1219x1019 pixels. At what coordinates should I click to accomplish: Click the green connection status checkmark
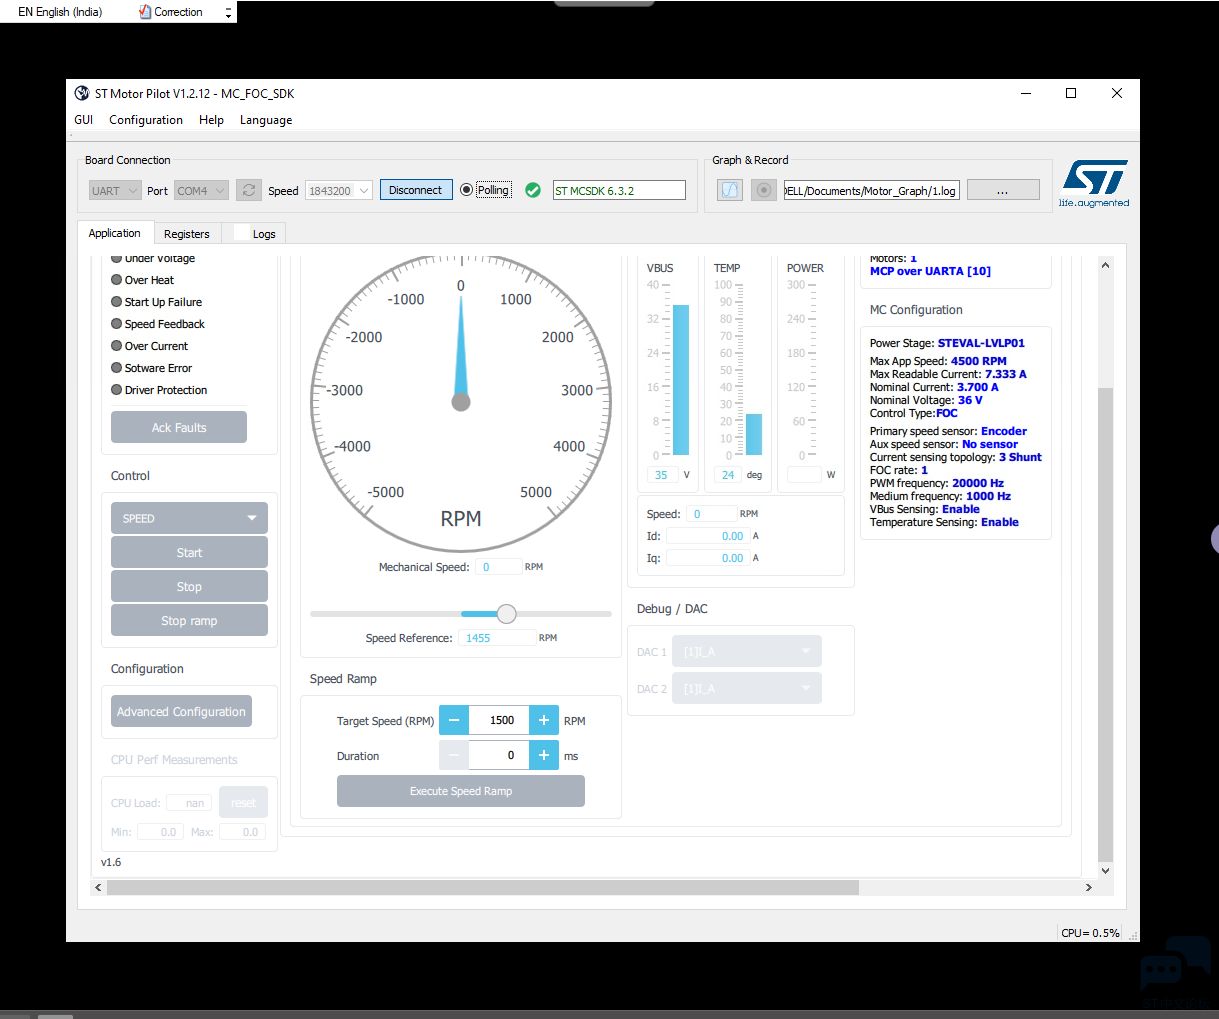coord(533,190)
